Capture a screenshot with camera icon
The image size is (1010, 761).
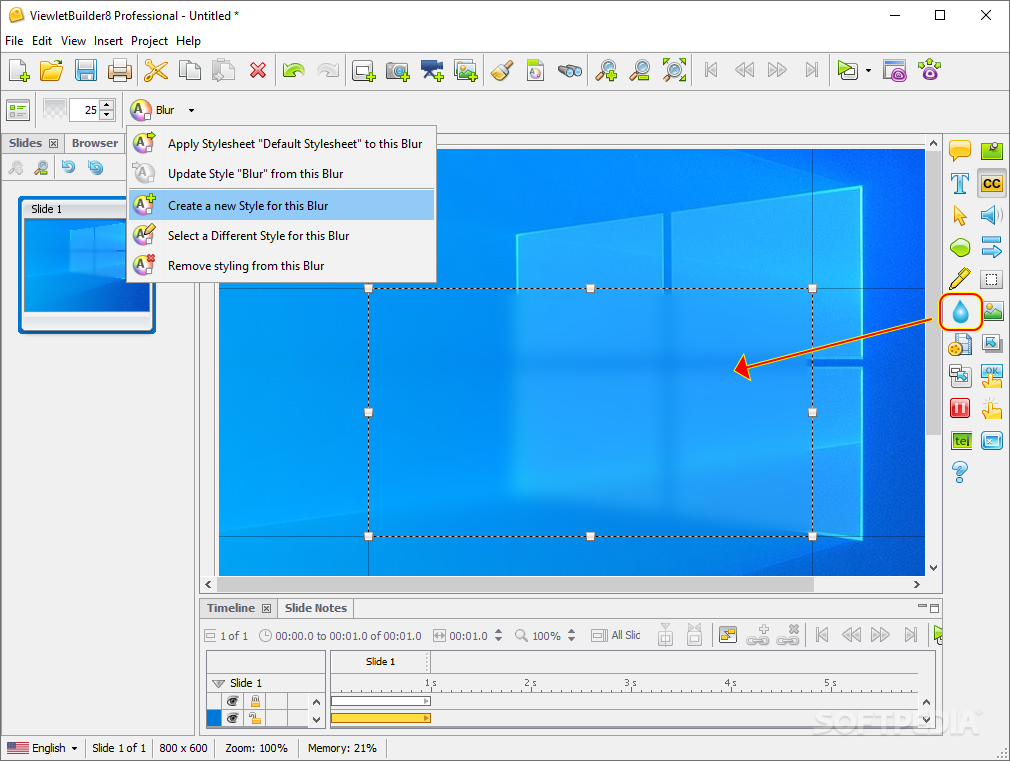point(397,70)
